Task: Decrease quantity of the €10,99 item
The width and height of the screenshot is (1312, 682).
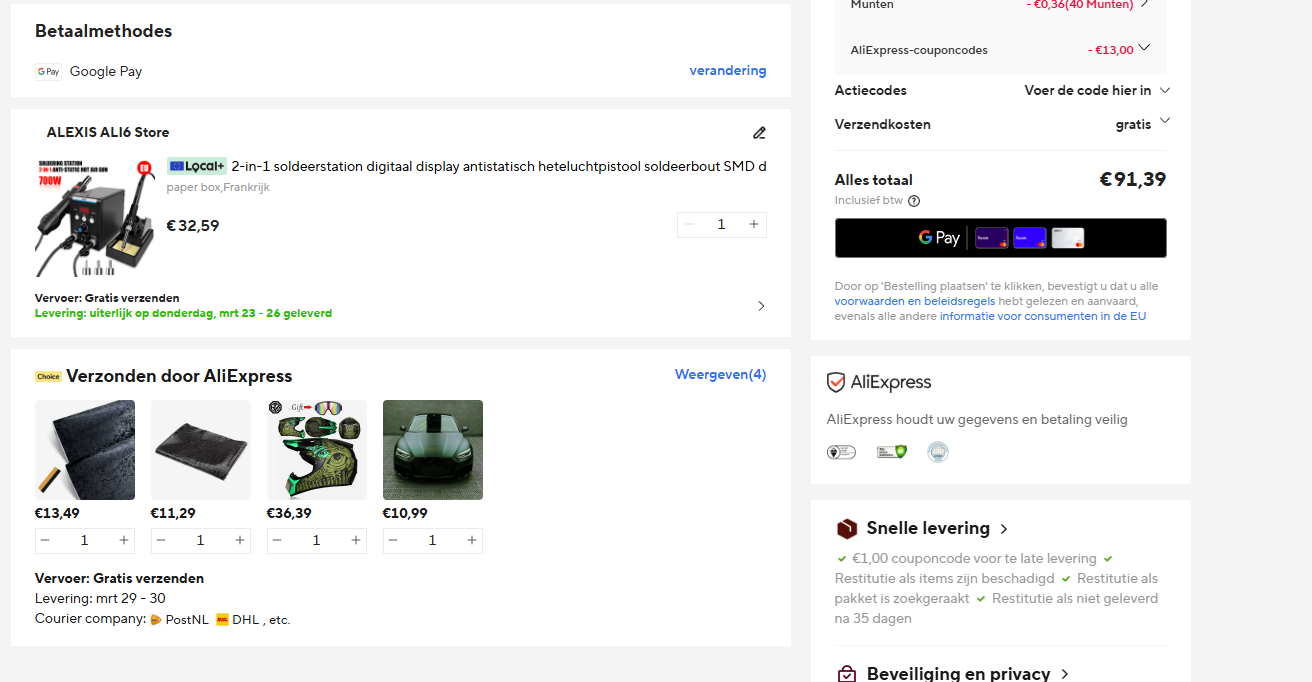Action: click(393, 540)
